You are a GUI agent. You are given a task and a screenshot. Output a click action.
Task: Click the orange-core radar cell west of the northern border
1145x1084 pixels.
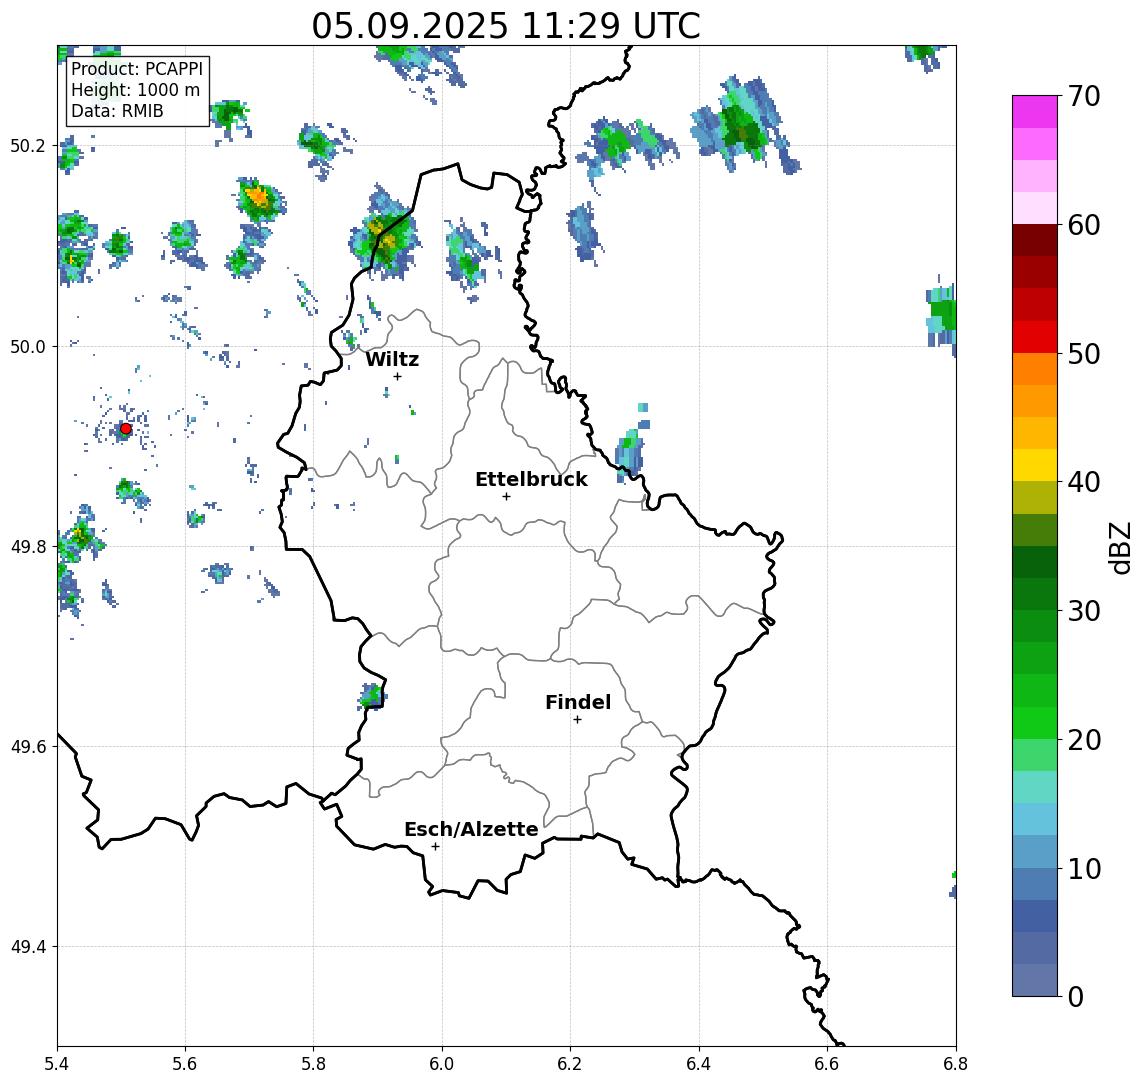coord(259,199)
